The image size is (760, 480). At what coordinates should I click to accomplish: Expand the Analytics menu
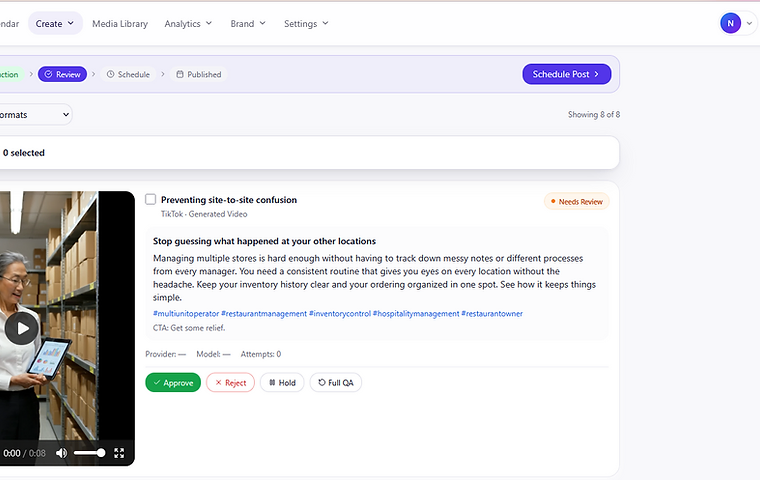[x=188, y=23]
